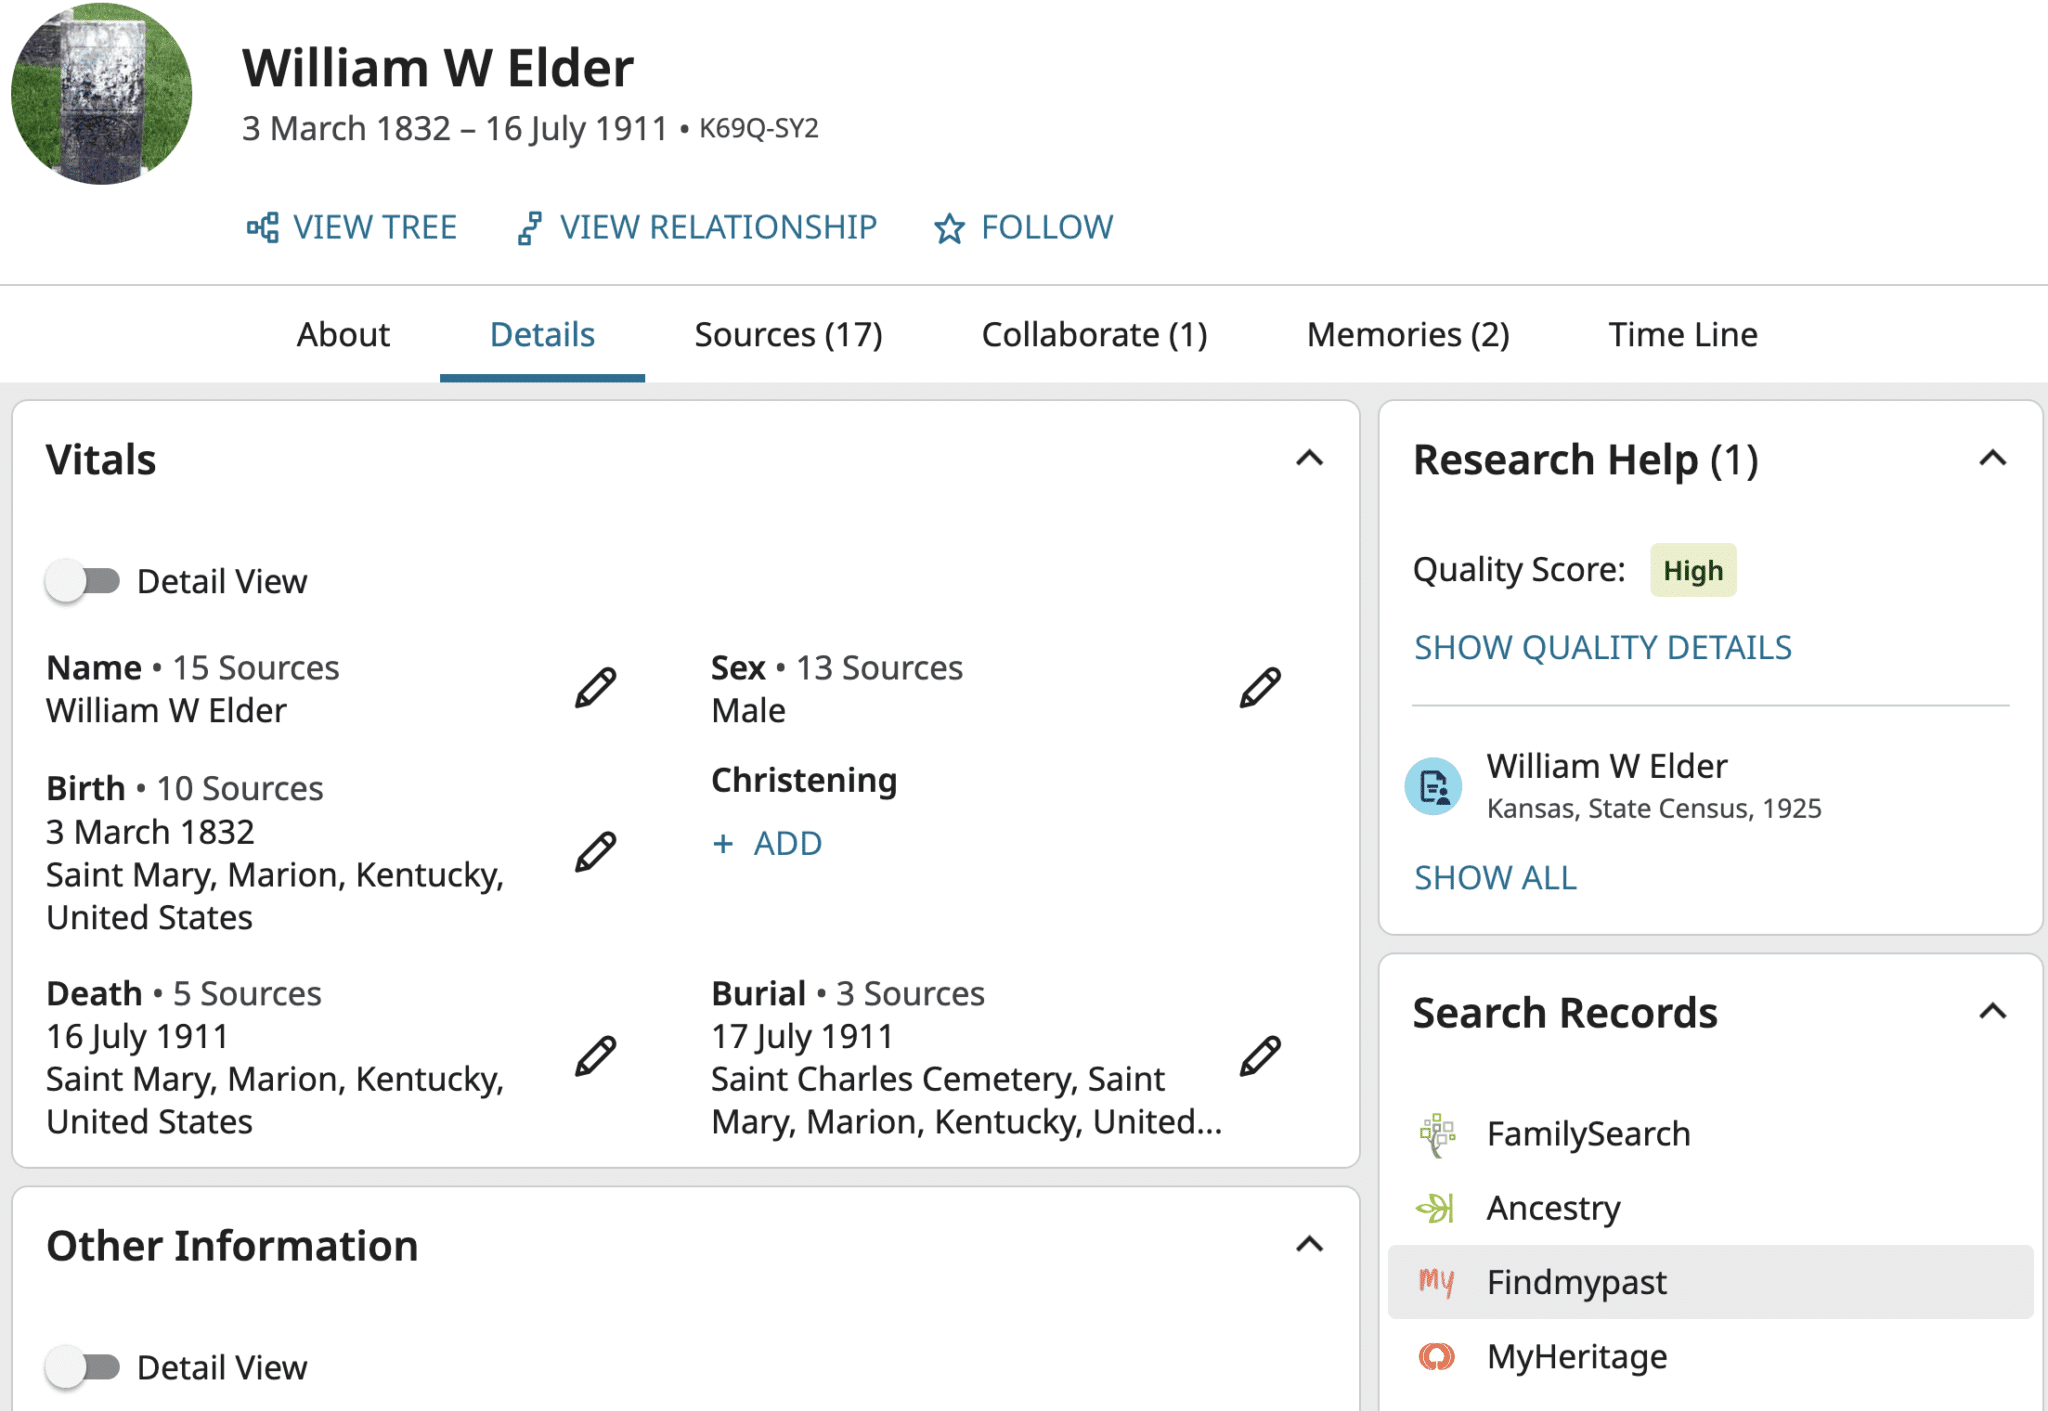The height and width of the screenshot is (1411, 2048).
Task: Collapse the Other Information section
Action: tap(1309, 1245)
